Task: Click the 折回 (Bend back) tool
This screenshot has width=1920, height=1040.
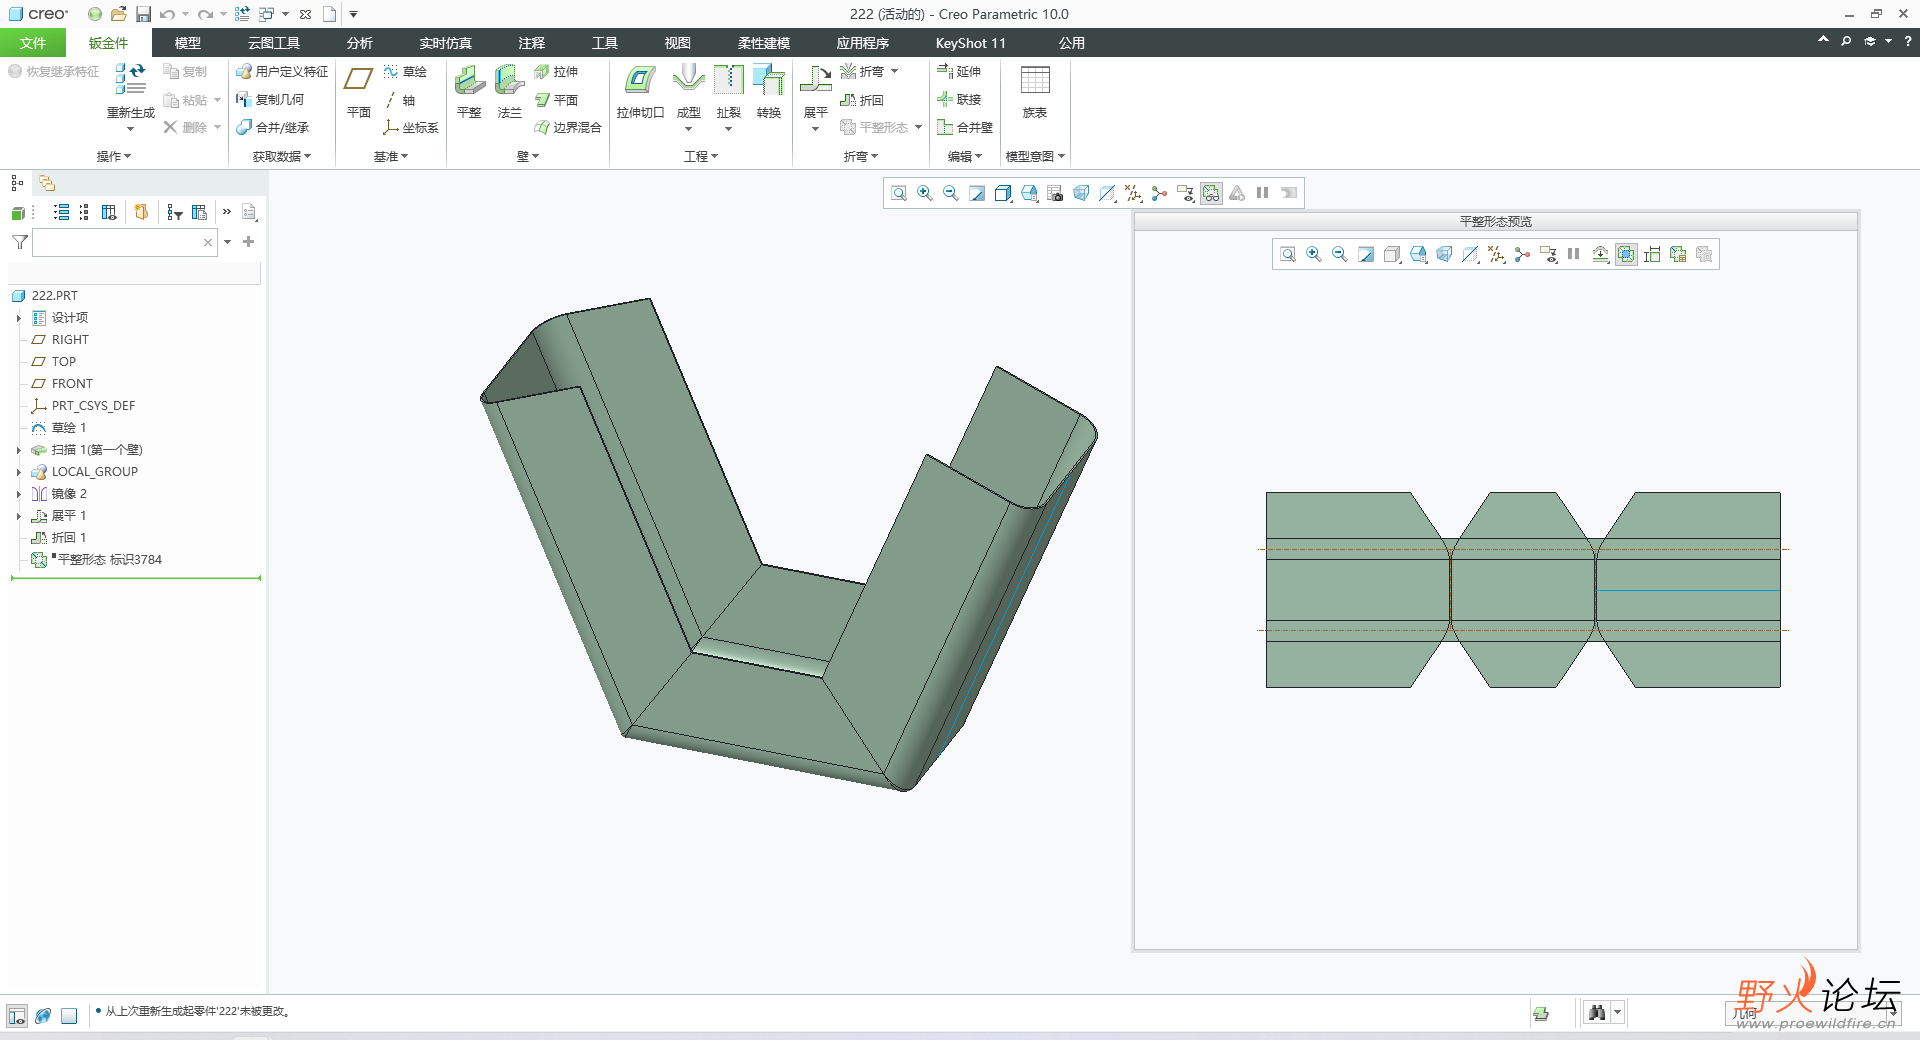Action: point(862,100)
